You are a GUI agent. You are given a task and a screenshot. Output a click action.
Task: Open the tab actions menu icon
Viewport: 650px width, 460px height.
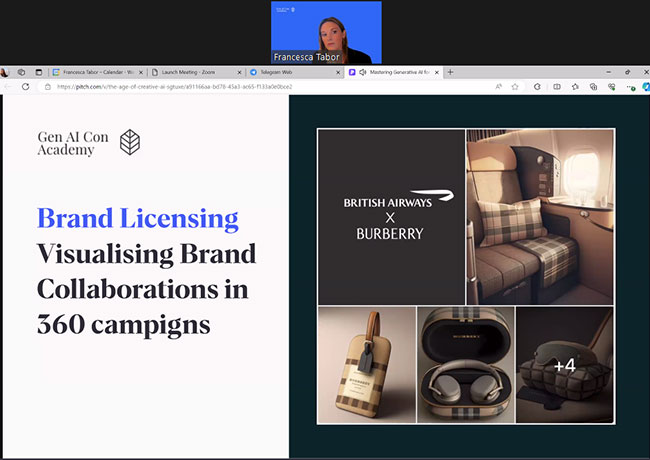tap(39, 73)
